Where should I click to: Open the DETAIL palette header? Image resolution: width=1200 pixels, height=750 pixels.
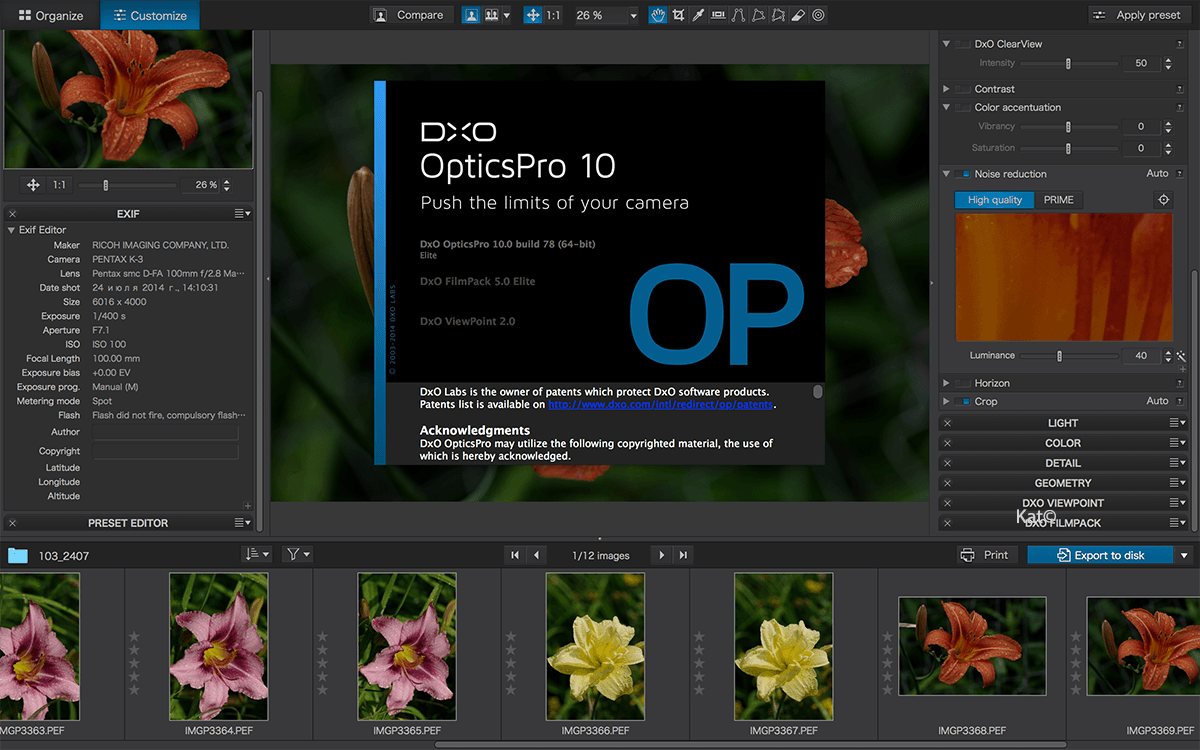click(x=1063, y=463)
